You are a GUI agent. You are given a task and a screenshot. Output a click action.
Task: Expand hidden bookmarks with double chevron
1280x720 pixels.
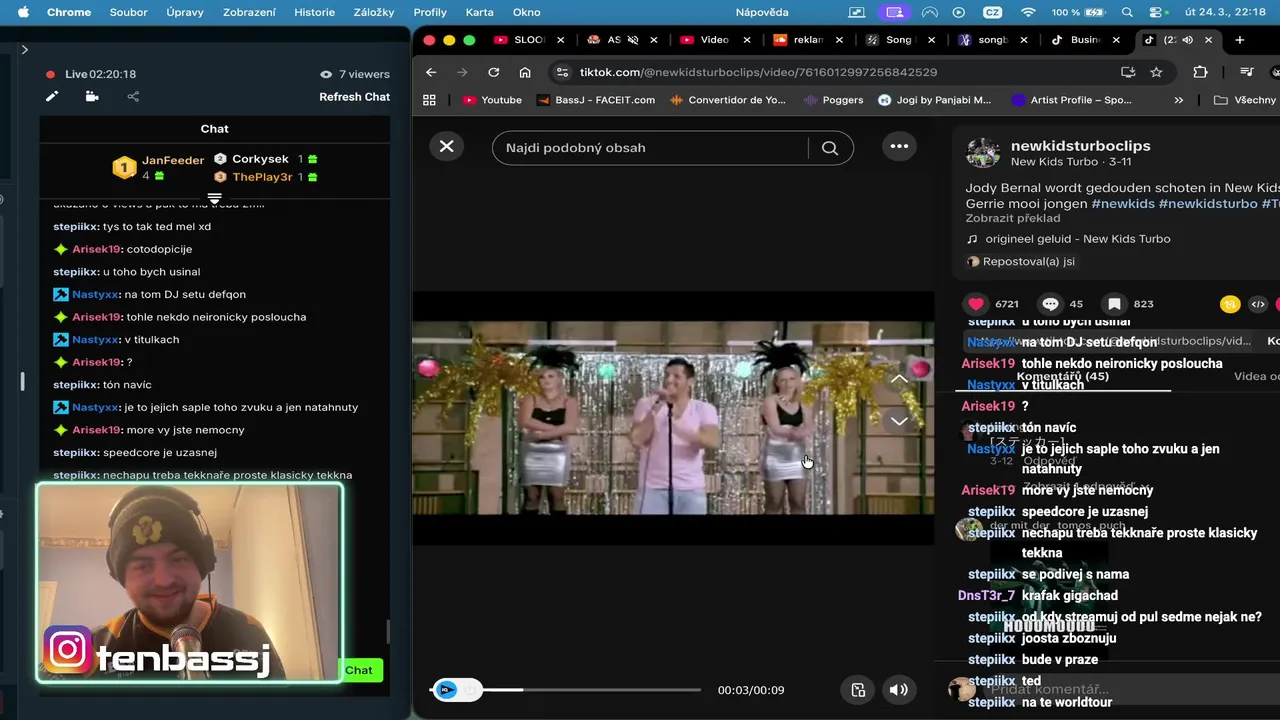1178,100
